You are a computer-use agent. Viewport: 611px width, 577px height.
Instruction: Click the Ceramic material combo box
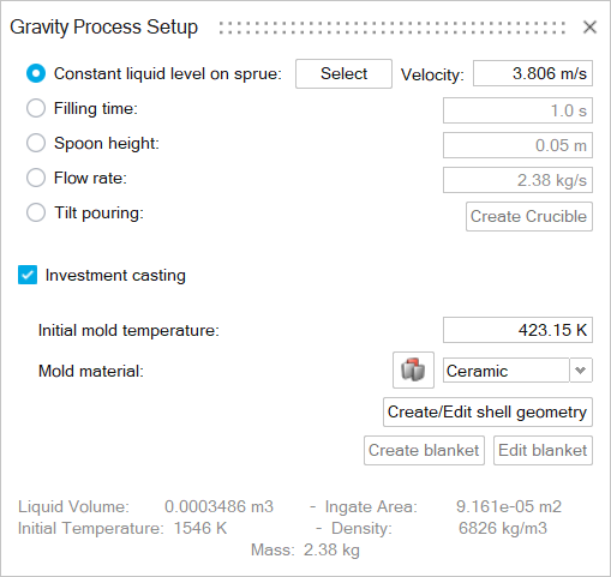(505, 371)
